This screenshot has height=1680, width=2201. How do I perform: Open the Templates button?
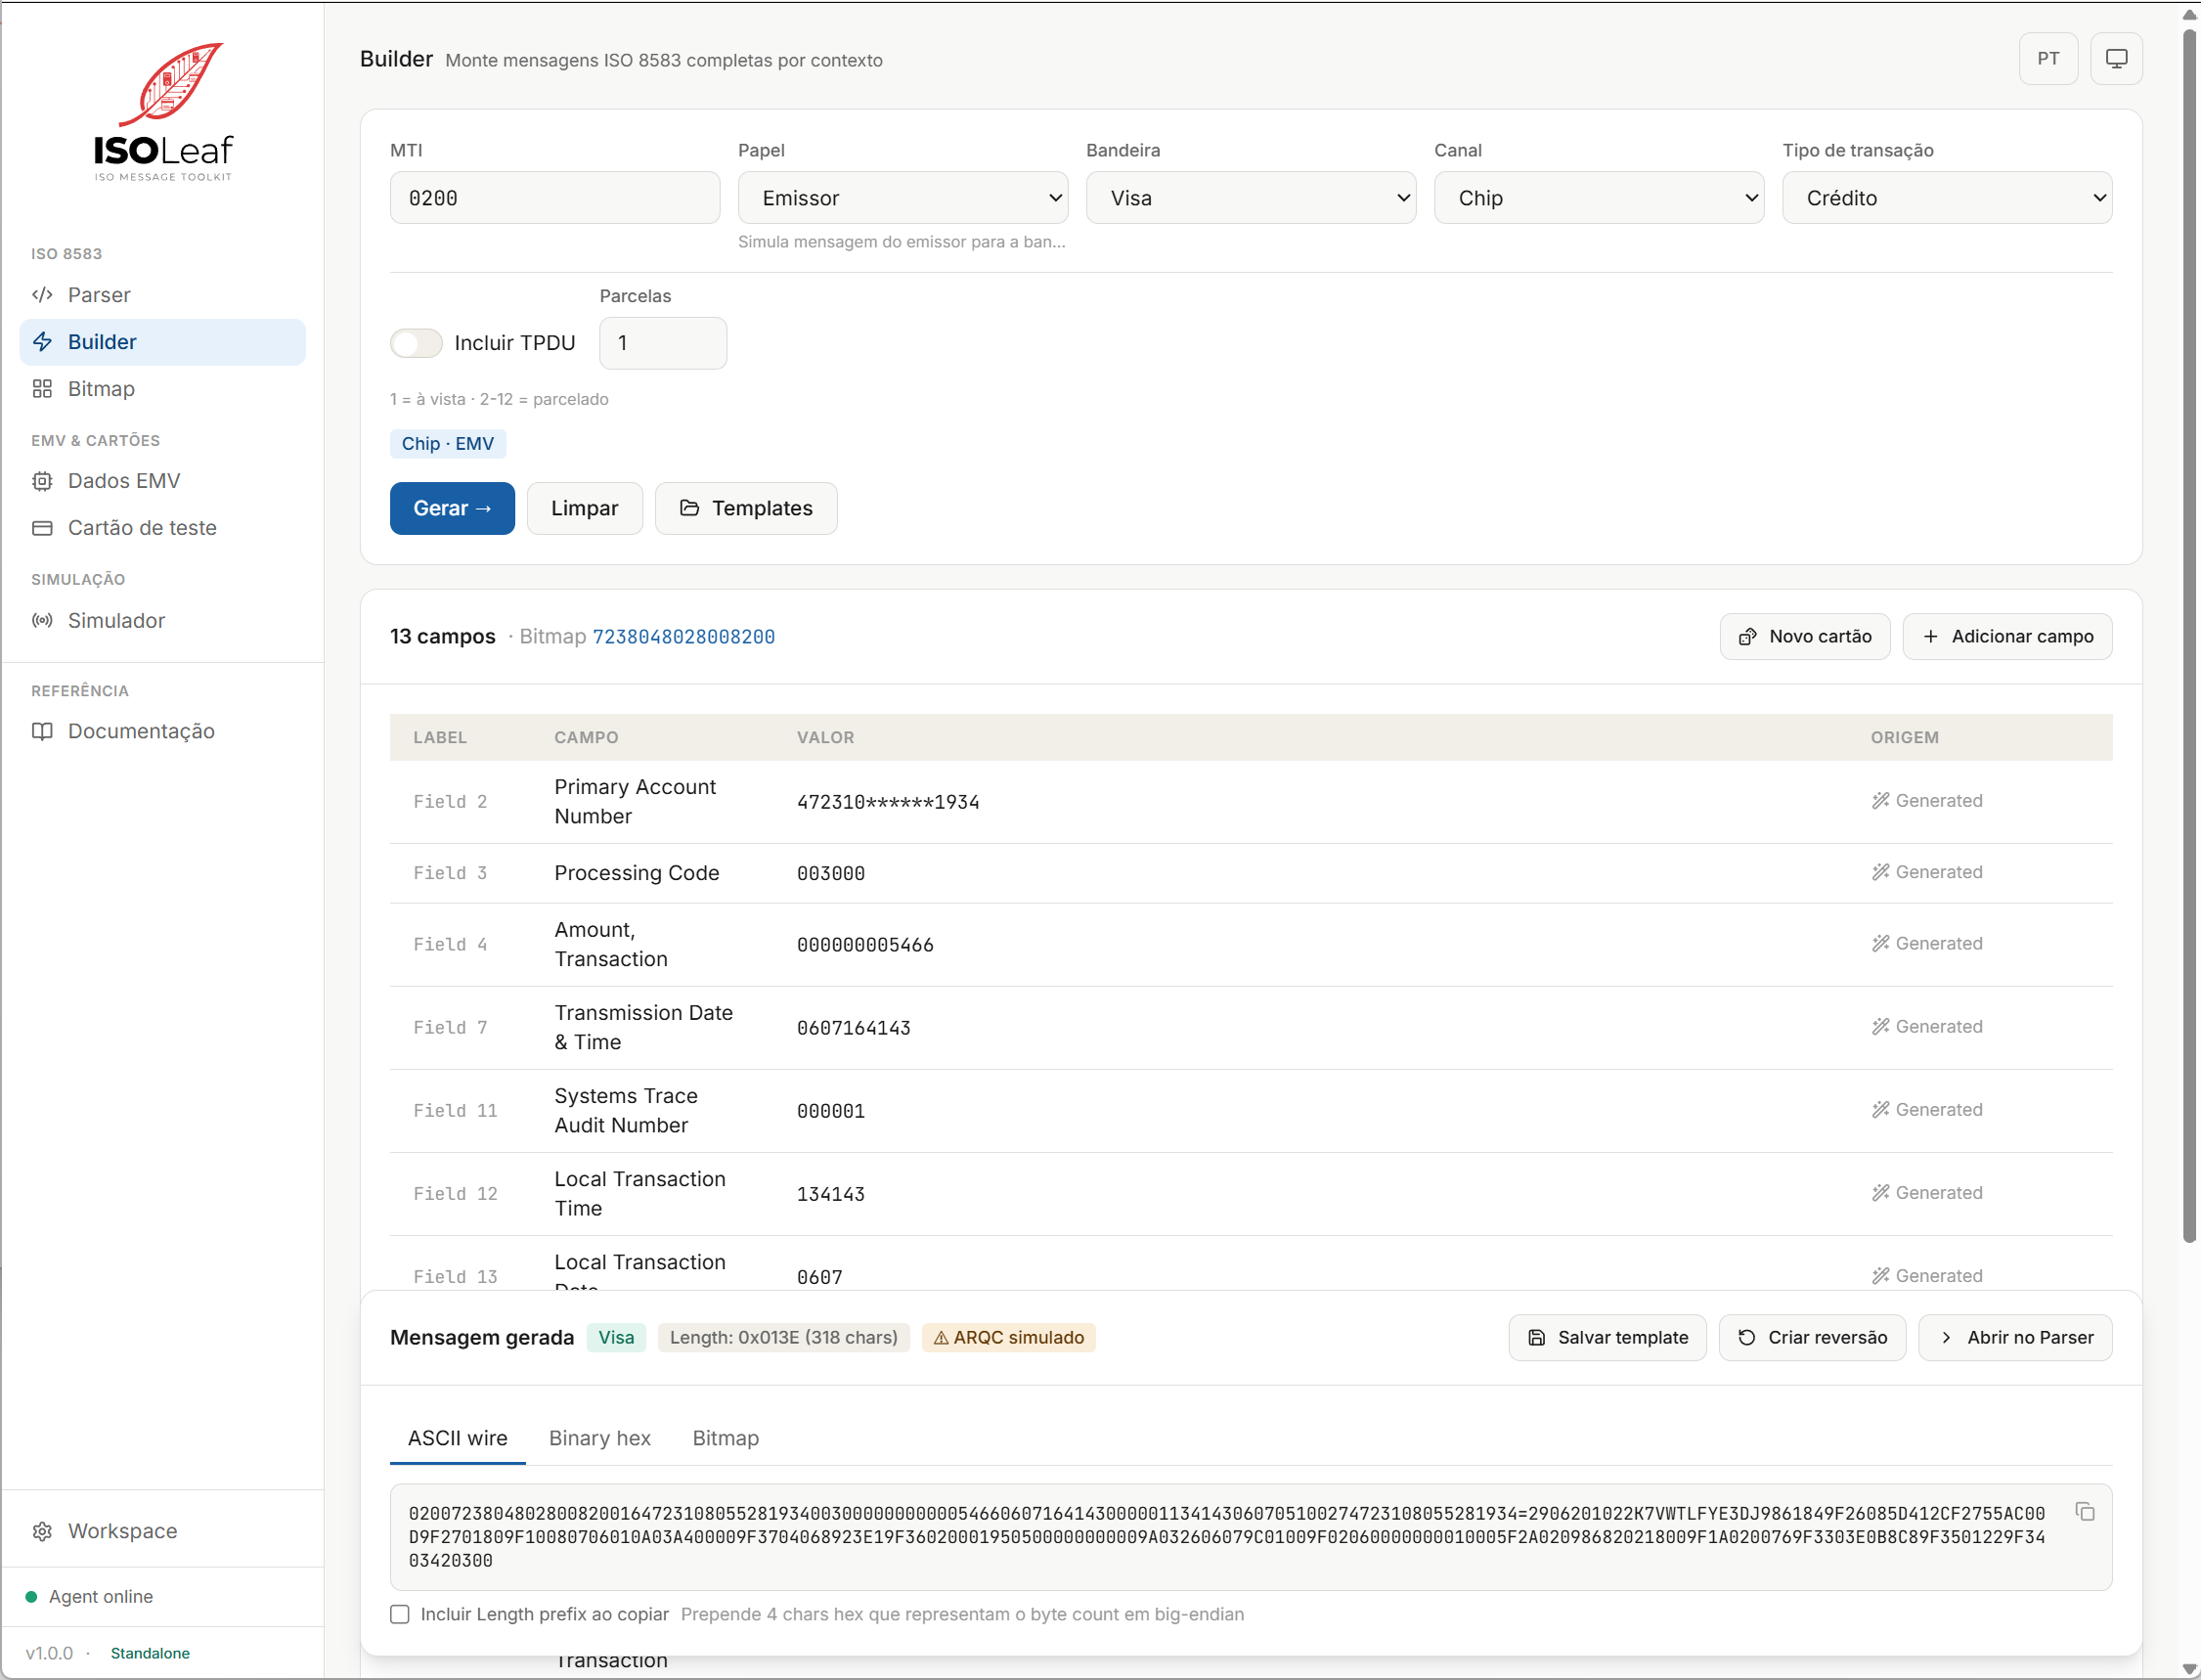tap(746, 508)
